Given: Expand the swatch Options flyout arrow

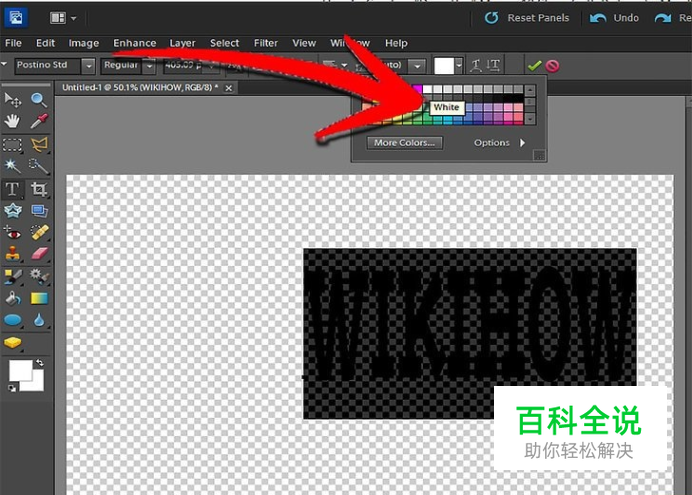Looking at the screenshot, I should (x=523, y=142).
